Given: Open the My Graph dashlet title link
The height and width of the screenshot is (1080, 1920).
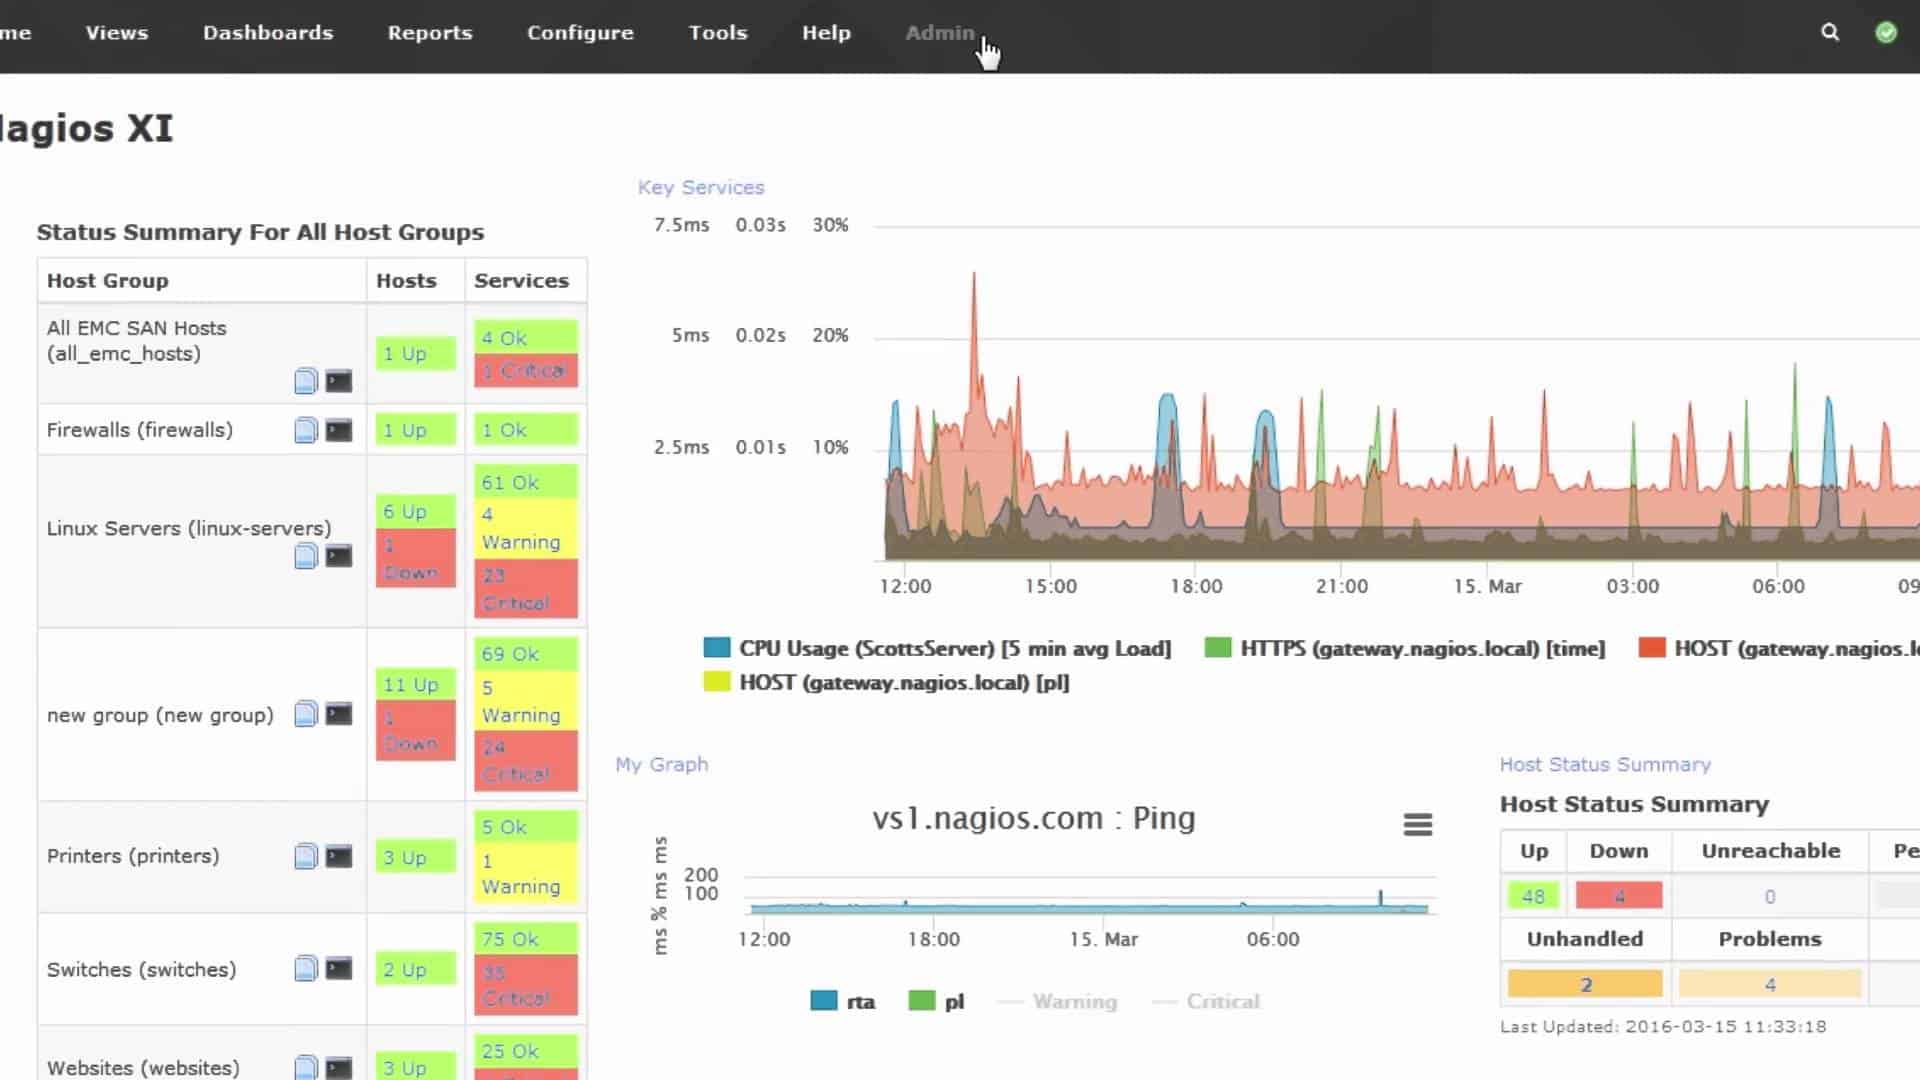Looking at the screenshot, I should pyautogui.click(x=662, y=764).
